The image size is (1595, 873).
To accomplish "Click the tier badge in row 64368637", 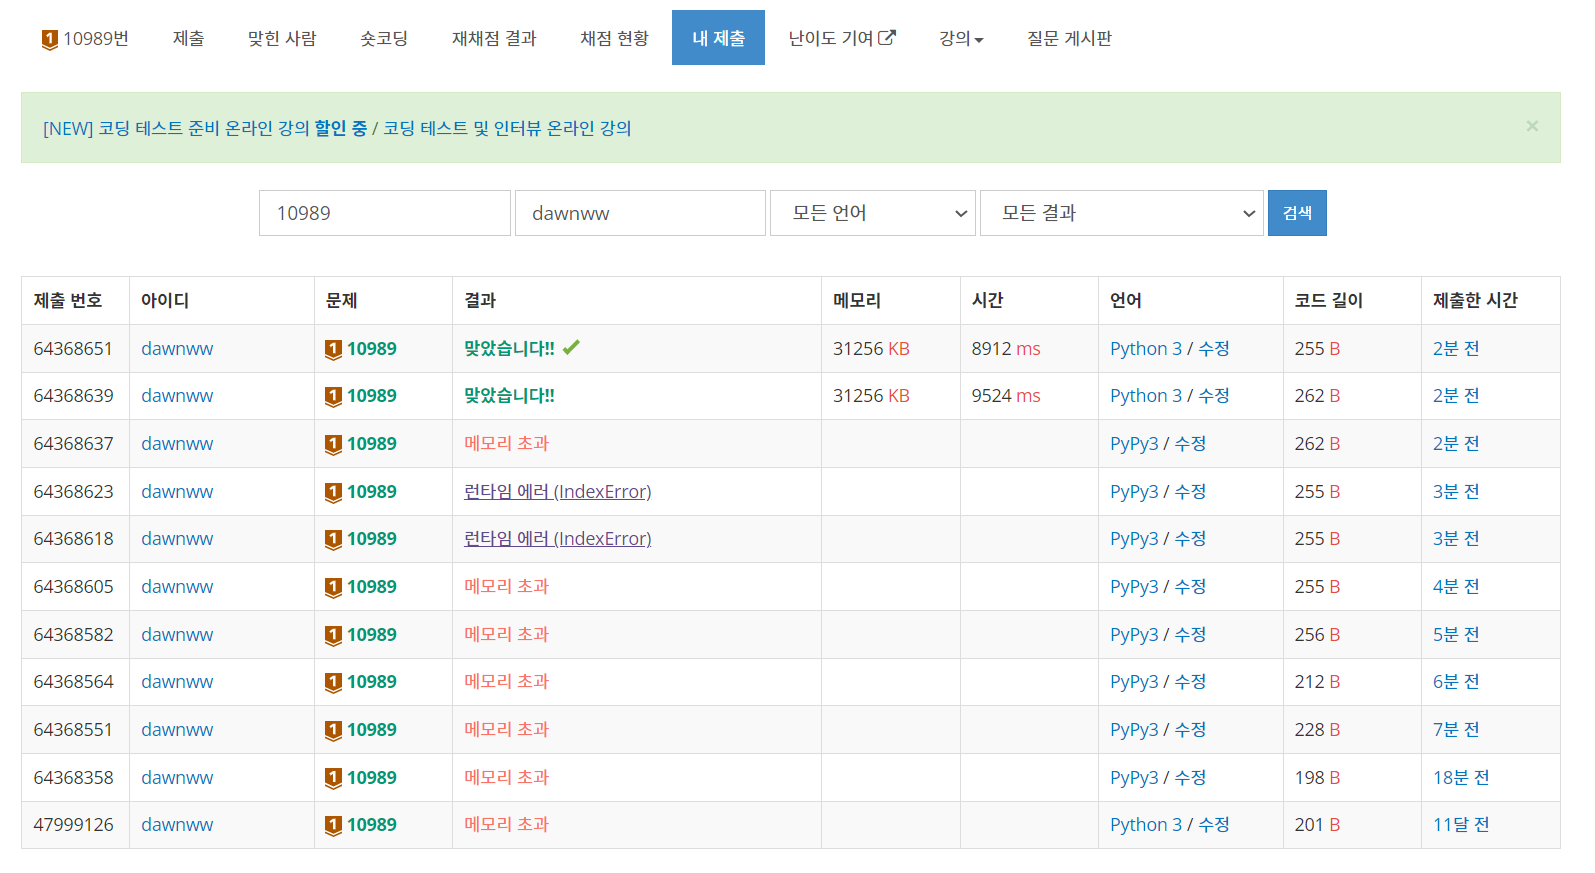I will pyautogui.click(x=334, y=444).
